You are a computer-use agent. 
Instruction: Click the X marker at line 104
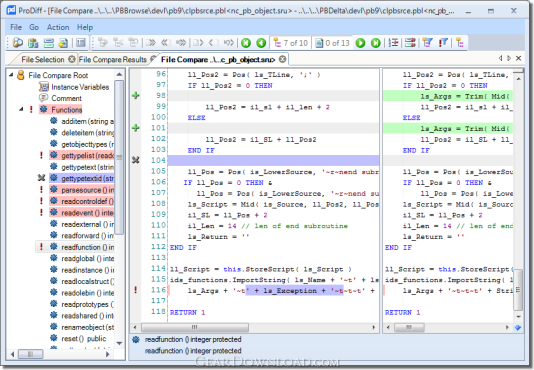pyautogui.click(x=136, y=160)
